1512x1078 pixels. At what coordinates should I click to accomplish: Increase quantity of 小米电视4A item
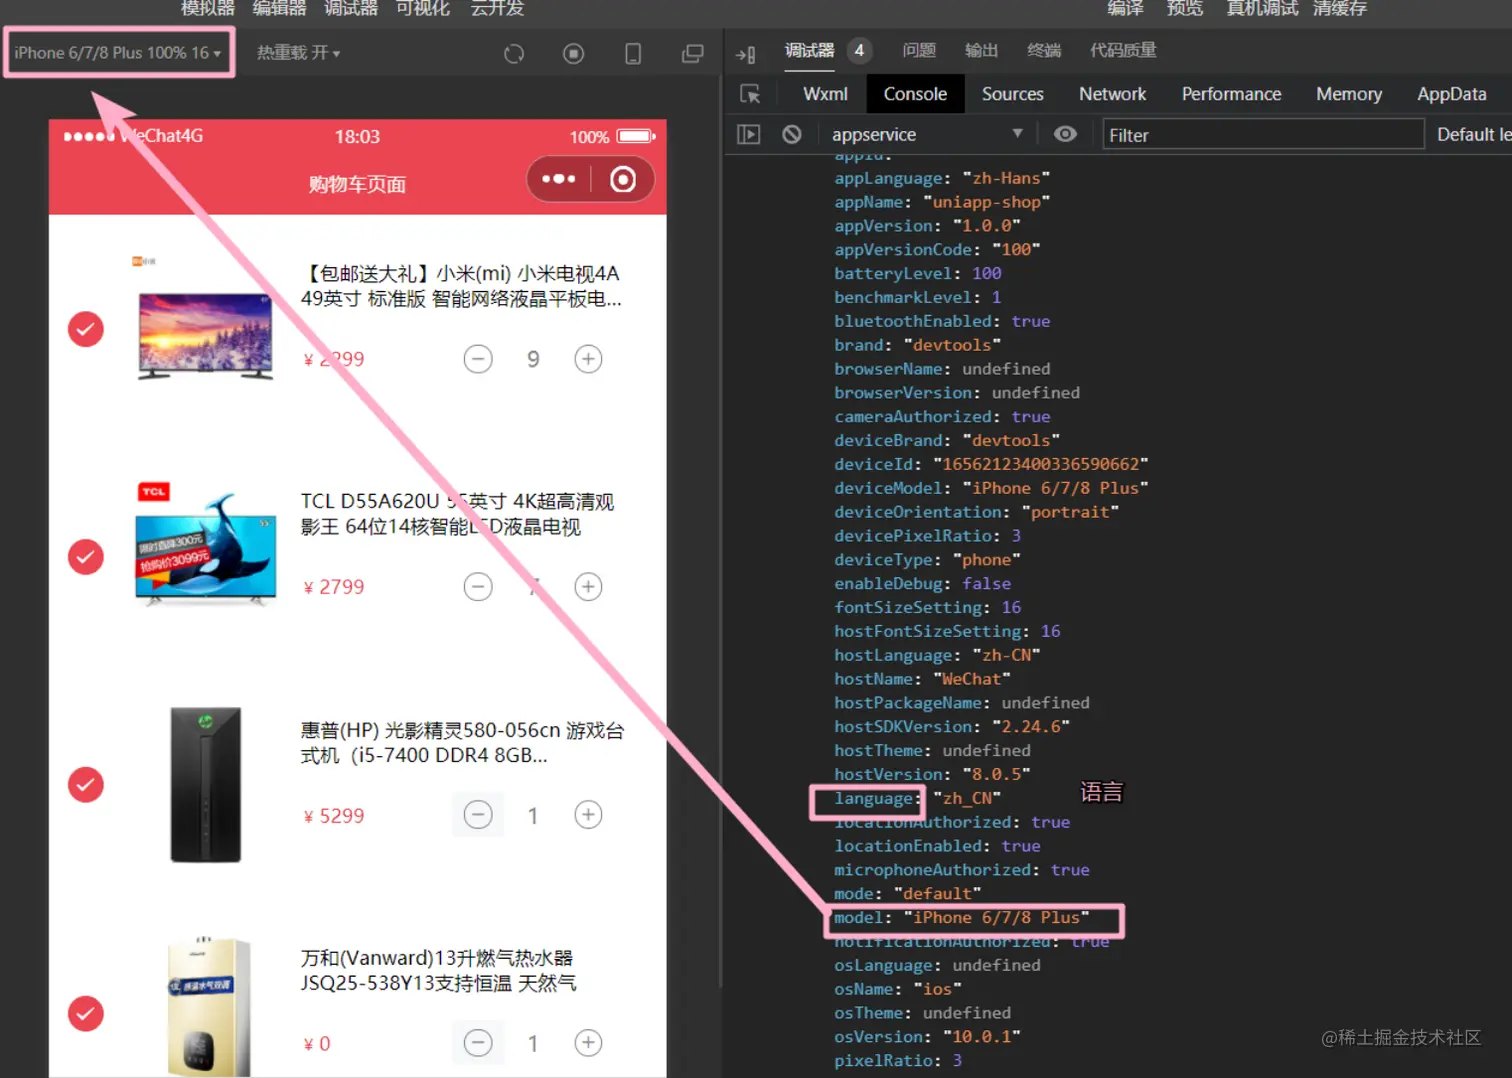588,359
